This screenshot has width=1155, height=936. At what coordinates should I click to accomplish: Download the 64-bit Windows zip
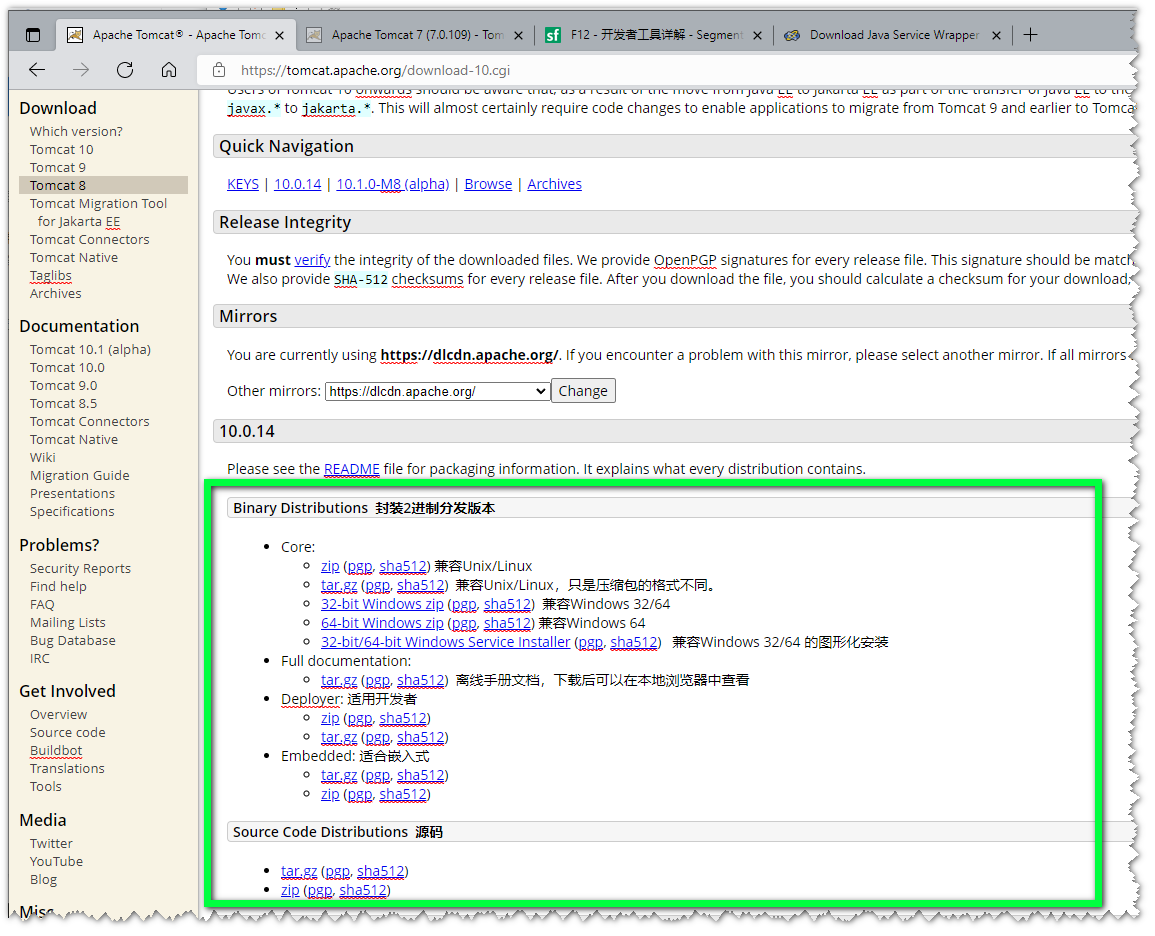click(382, 624)
